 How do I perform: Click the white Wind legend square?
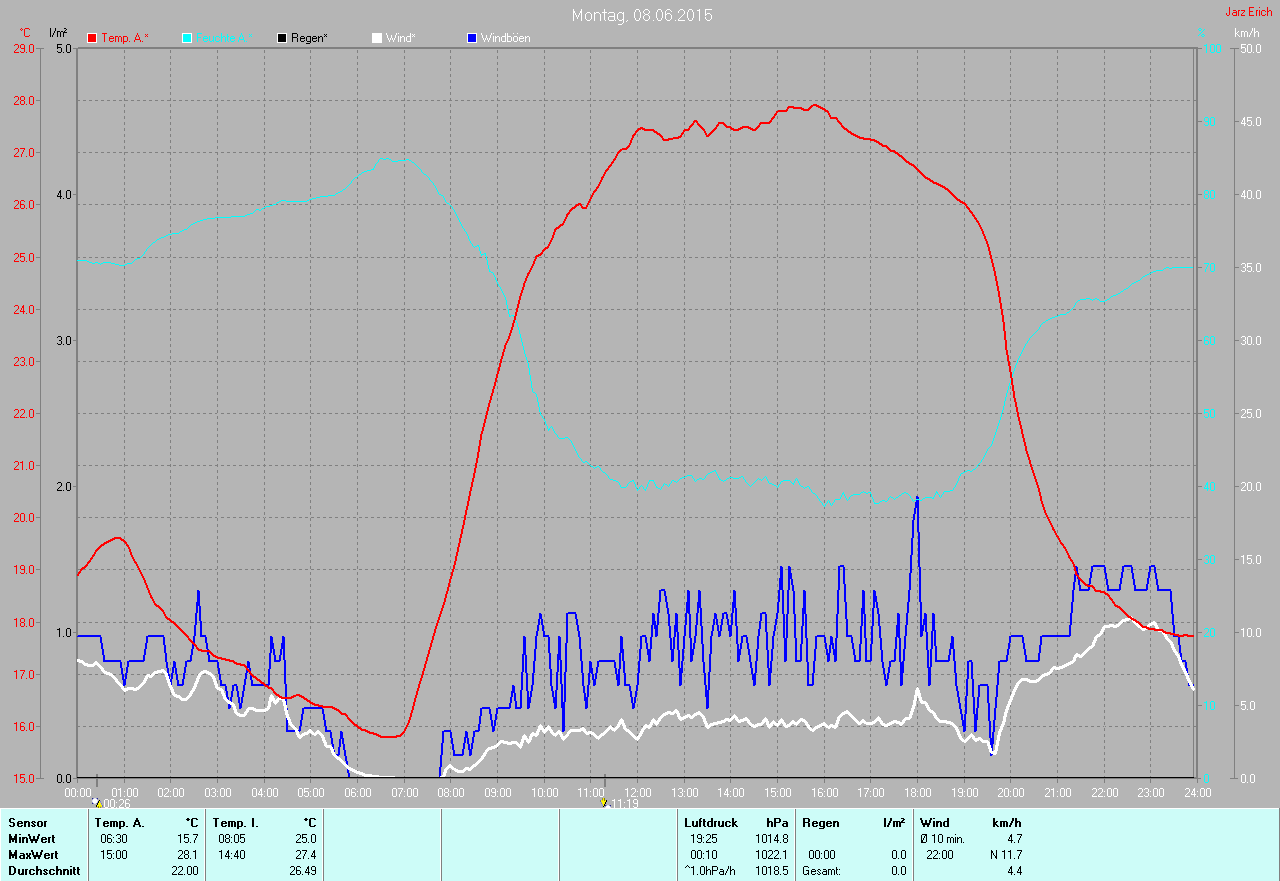[x=377, y=38]
